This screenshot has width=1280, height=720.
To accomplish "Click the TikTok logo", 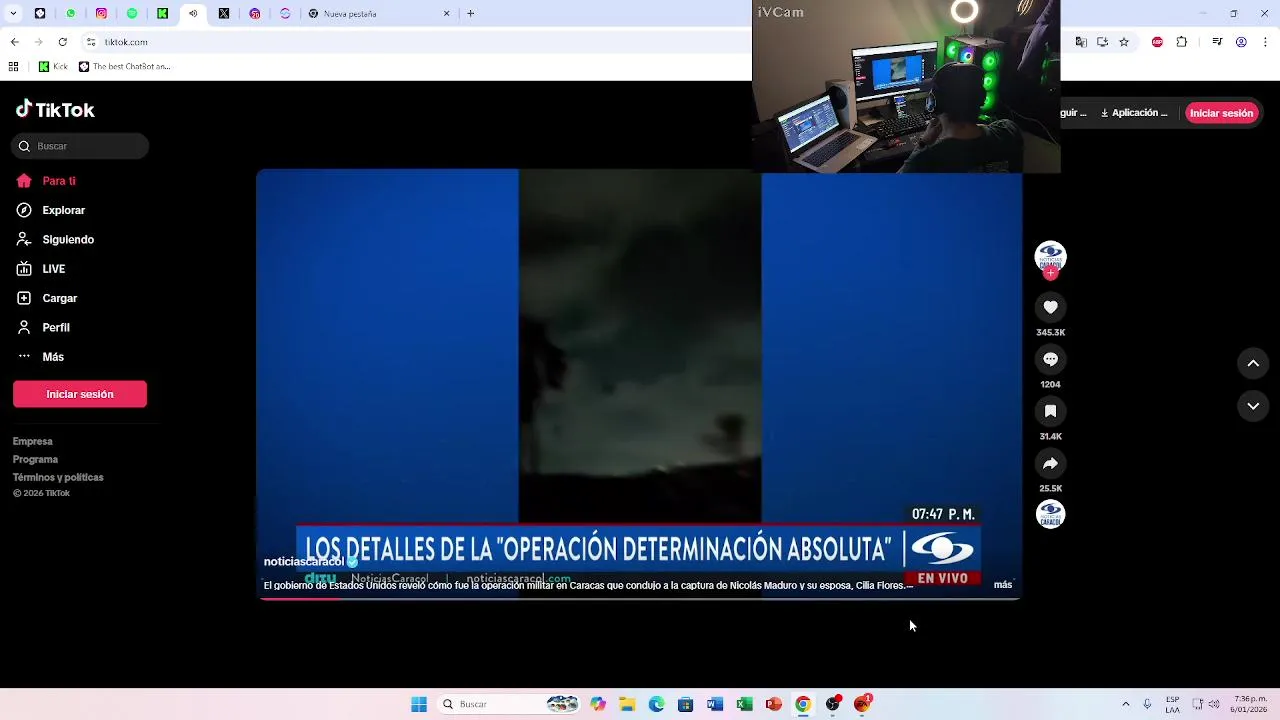I will [x=55, y=110].
